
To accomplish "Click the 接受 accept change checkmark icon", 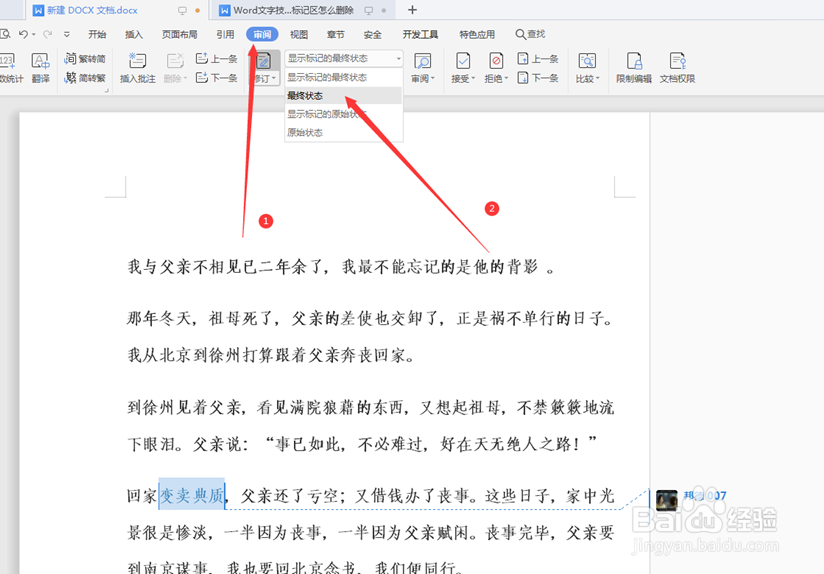I will (463, 61).
